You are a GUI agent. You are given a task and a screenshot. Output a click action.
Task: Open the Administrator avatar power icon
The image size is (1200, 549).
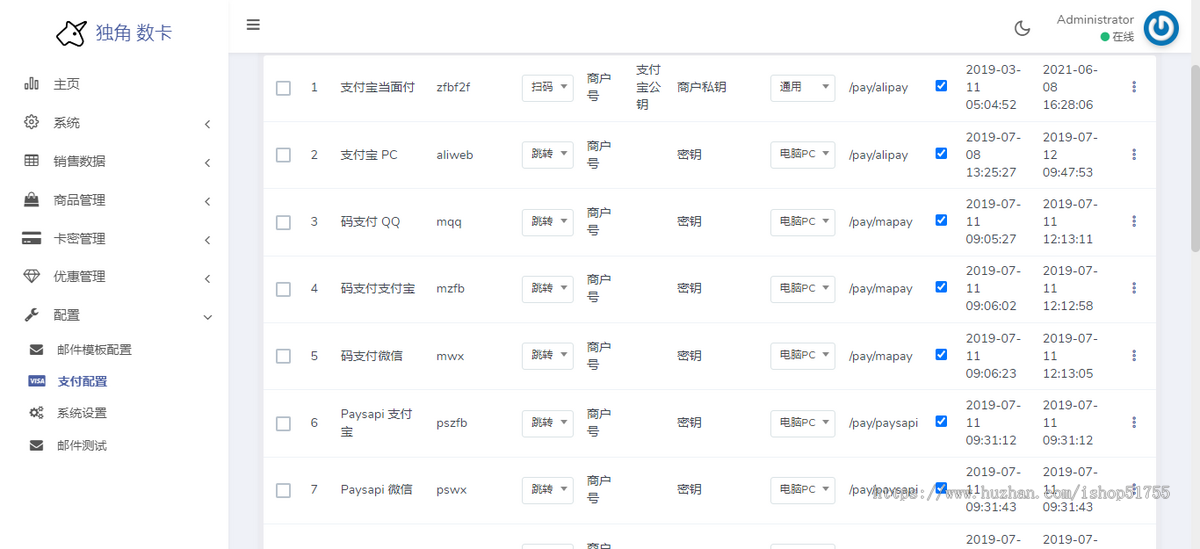pyautogui.click(x=1161, y=29)
